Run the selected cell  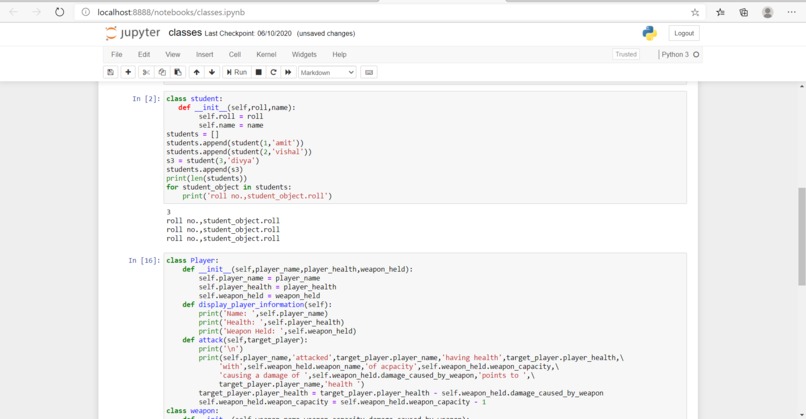pos(236,72)
